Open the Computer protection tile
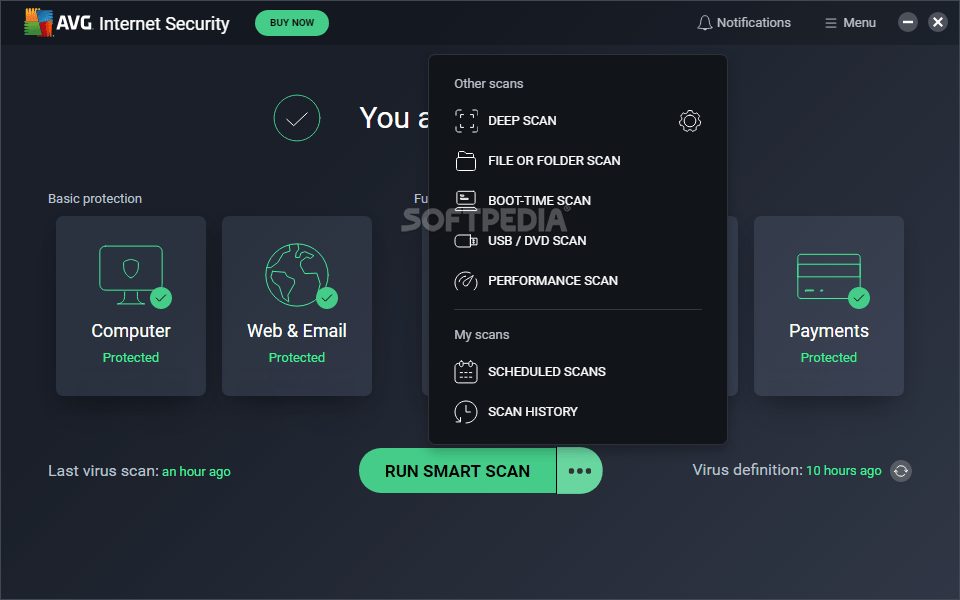The width and height of the screenshot is (960, 600). click(x=131, y=306)
